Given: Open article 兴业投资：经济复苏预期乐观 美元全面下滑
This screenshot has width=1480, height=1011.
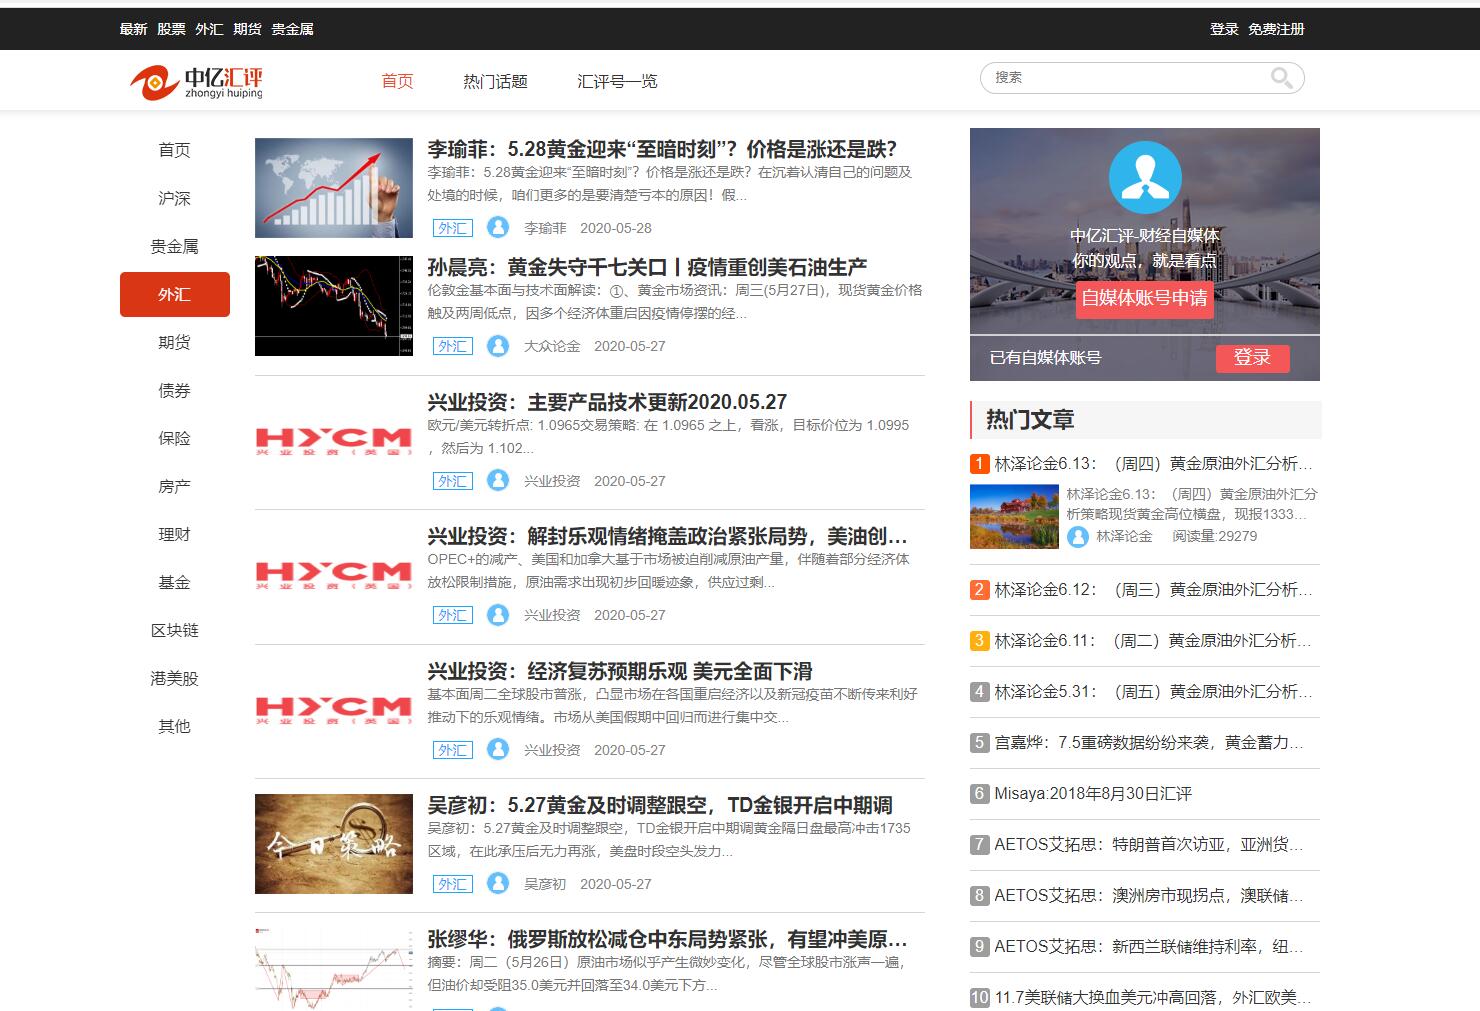Looking at the screenshot, I should tap(619, 671).
